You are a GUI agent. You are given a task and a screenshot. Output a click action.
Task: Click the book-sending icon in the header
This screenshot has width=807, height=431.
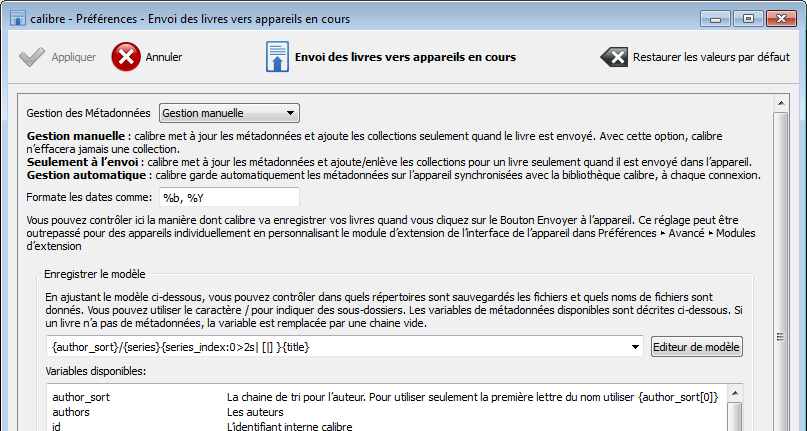pos(276,57)
